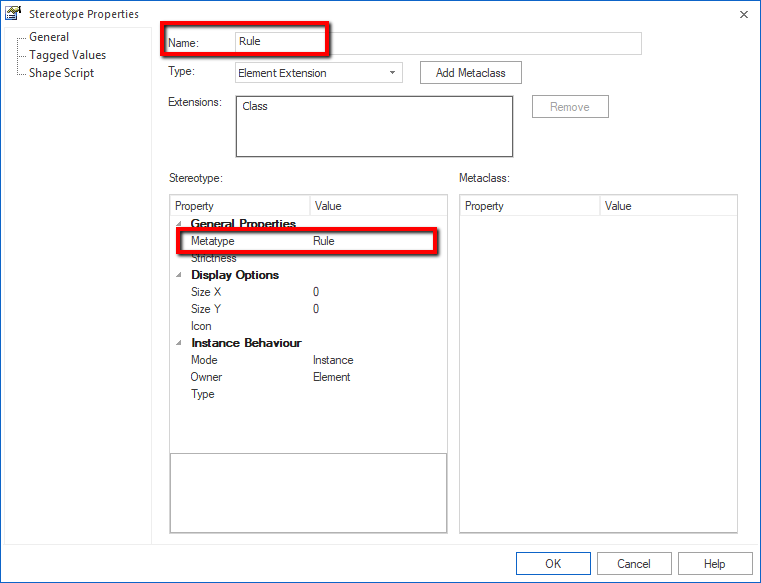The height and width of the screenshot is (583, 761).
Task: Open the Type dropdown list
Action: point(392,73)
